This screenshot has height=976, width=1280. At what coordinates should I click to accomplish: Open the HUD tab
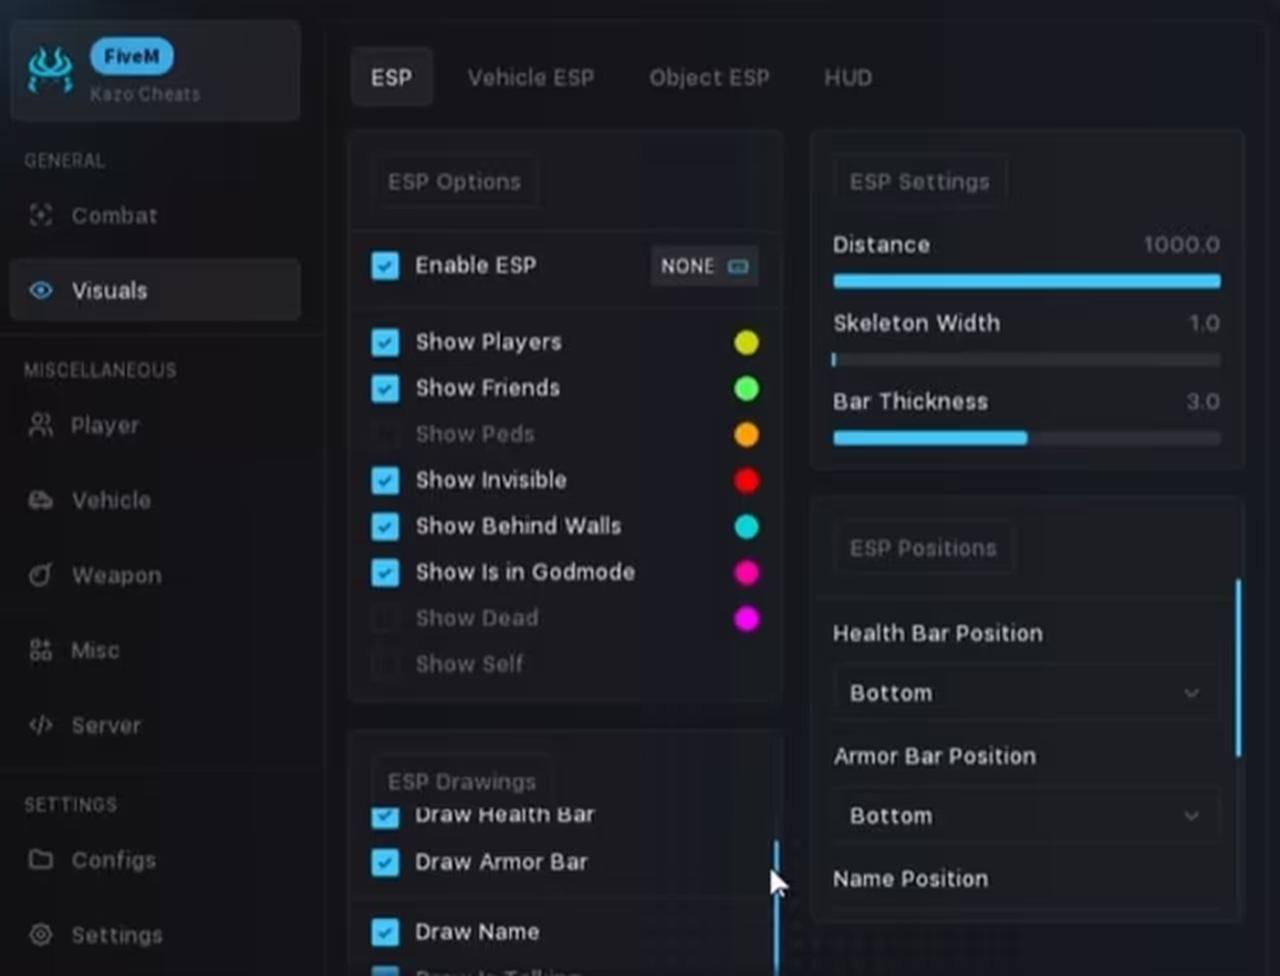point(847,77)
